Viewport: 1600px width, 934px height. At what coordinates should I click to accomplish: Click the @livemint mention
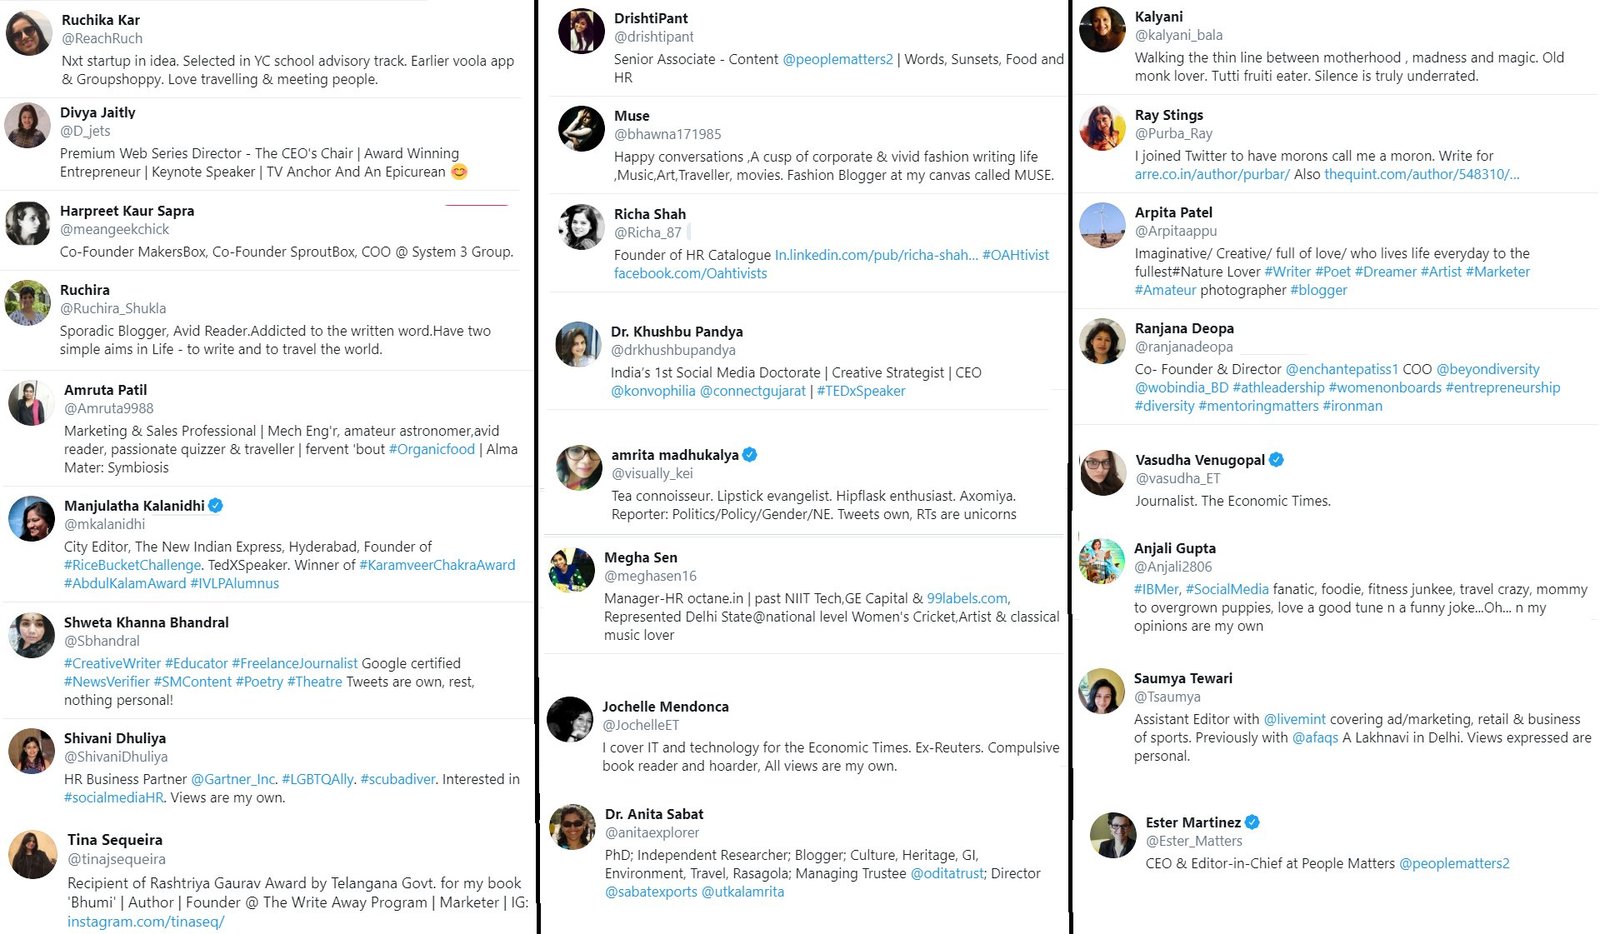(1294, 719)
